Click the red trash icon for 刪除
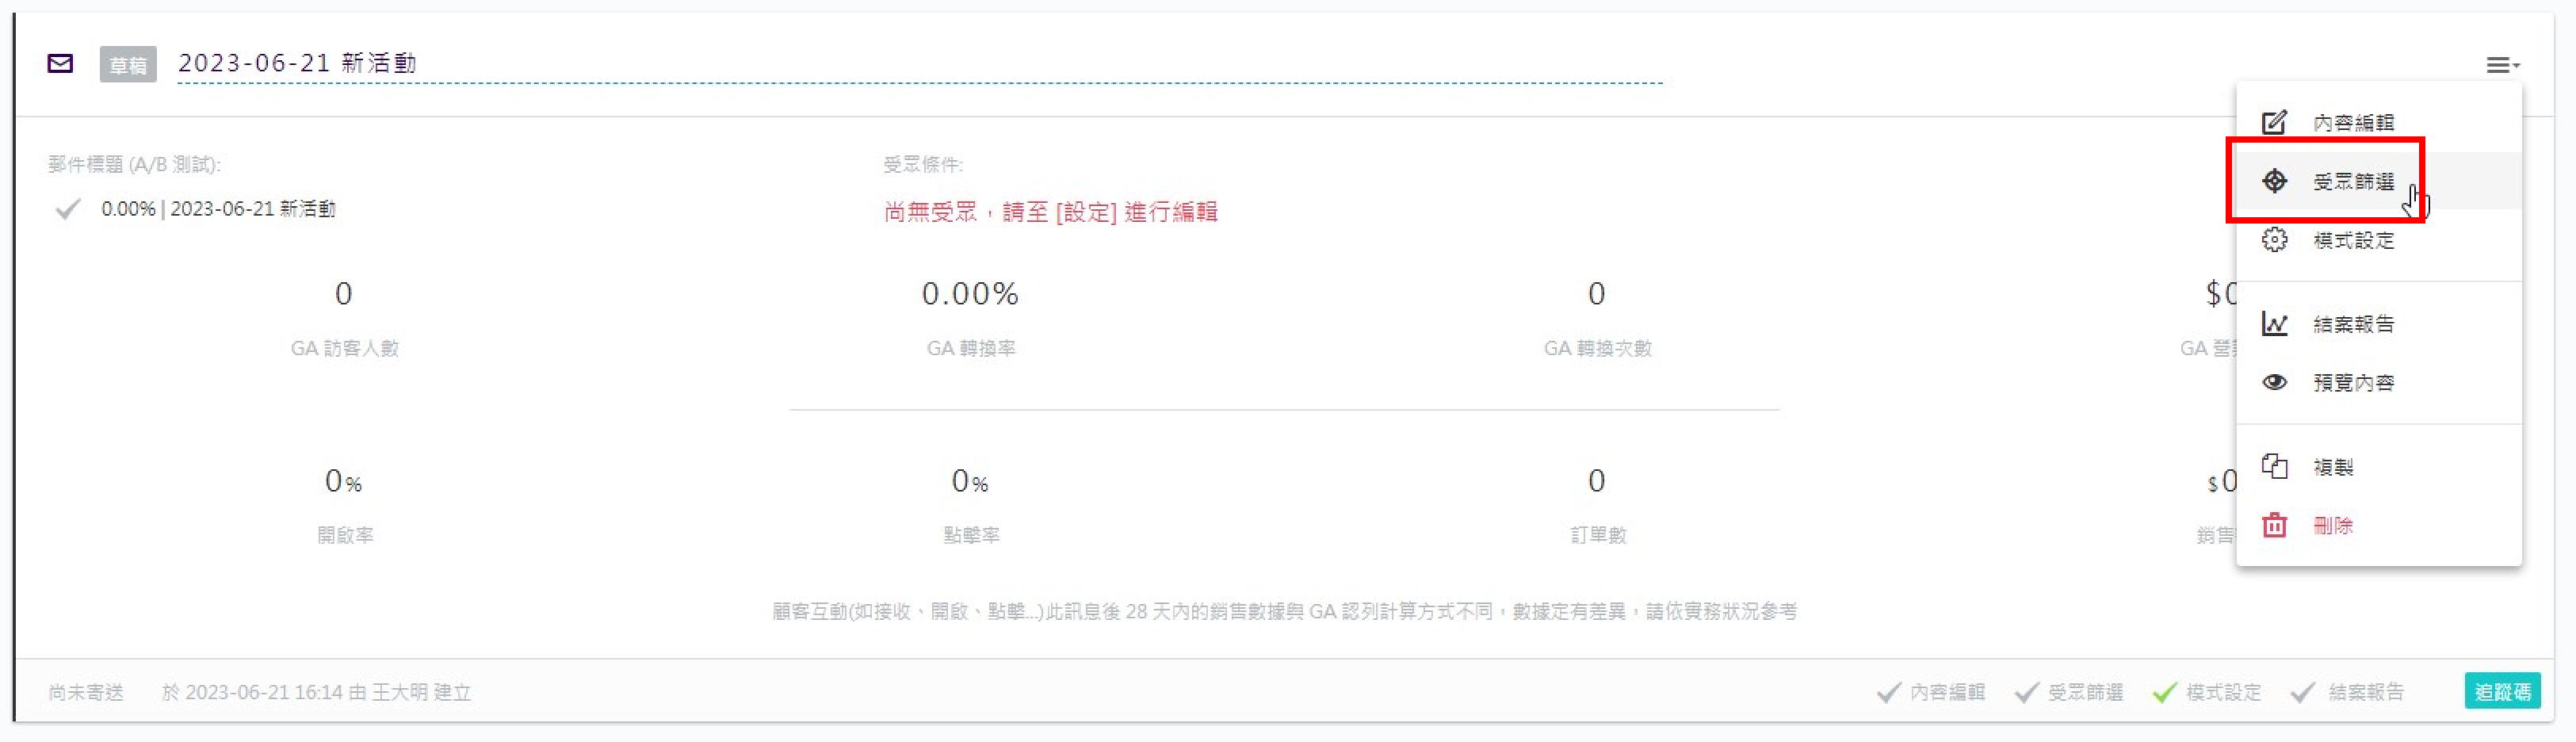This screenshot has height=742, width=2576. click(x=2274, y=525)
